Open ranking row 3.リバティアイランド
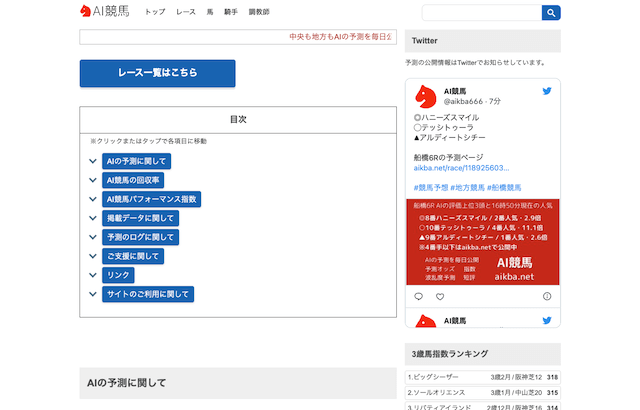Screen dimensions: 640x410 click(483, 406)
